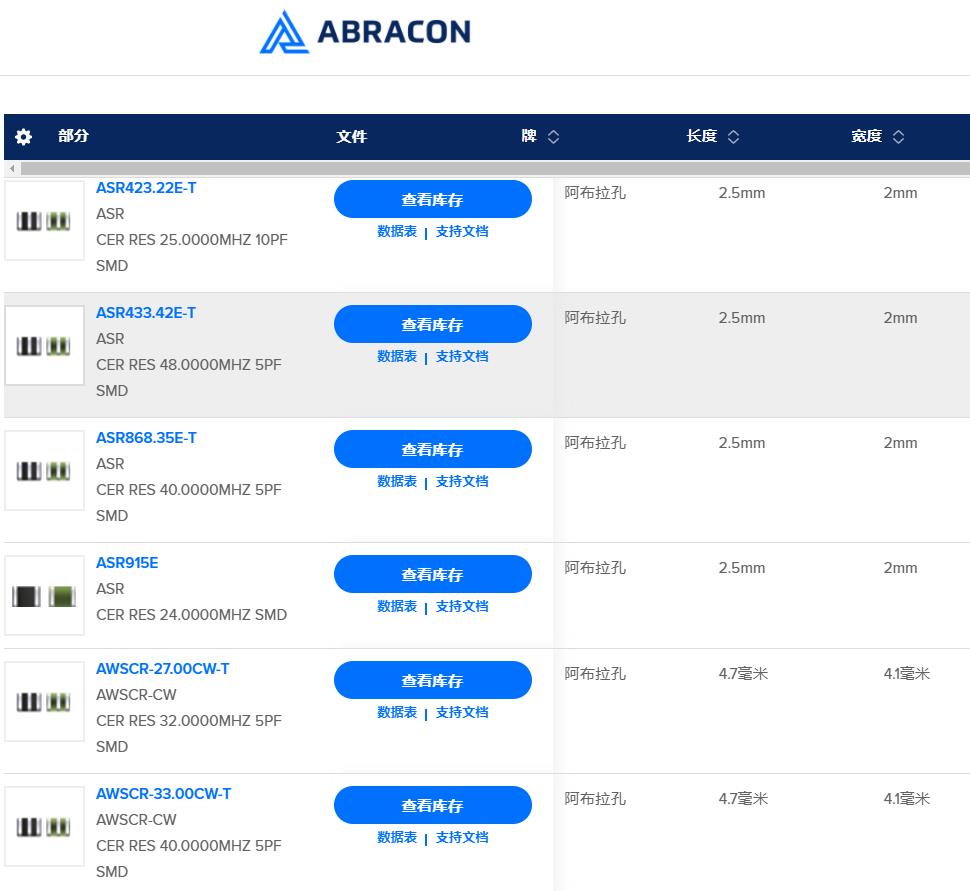
Task: Open 支持文档 link for ASR433.42E-T
Action: pyautogui.click(x=462, y=356)
